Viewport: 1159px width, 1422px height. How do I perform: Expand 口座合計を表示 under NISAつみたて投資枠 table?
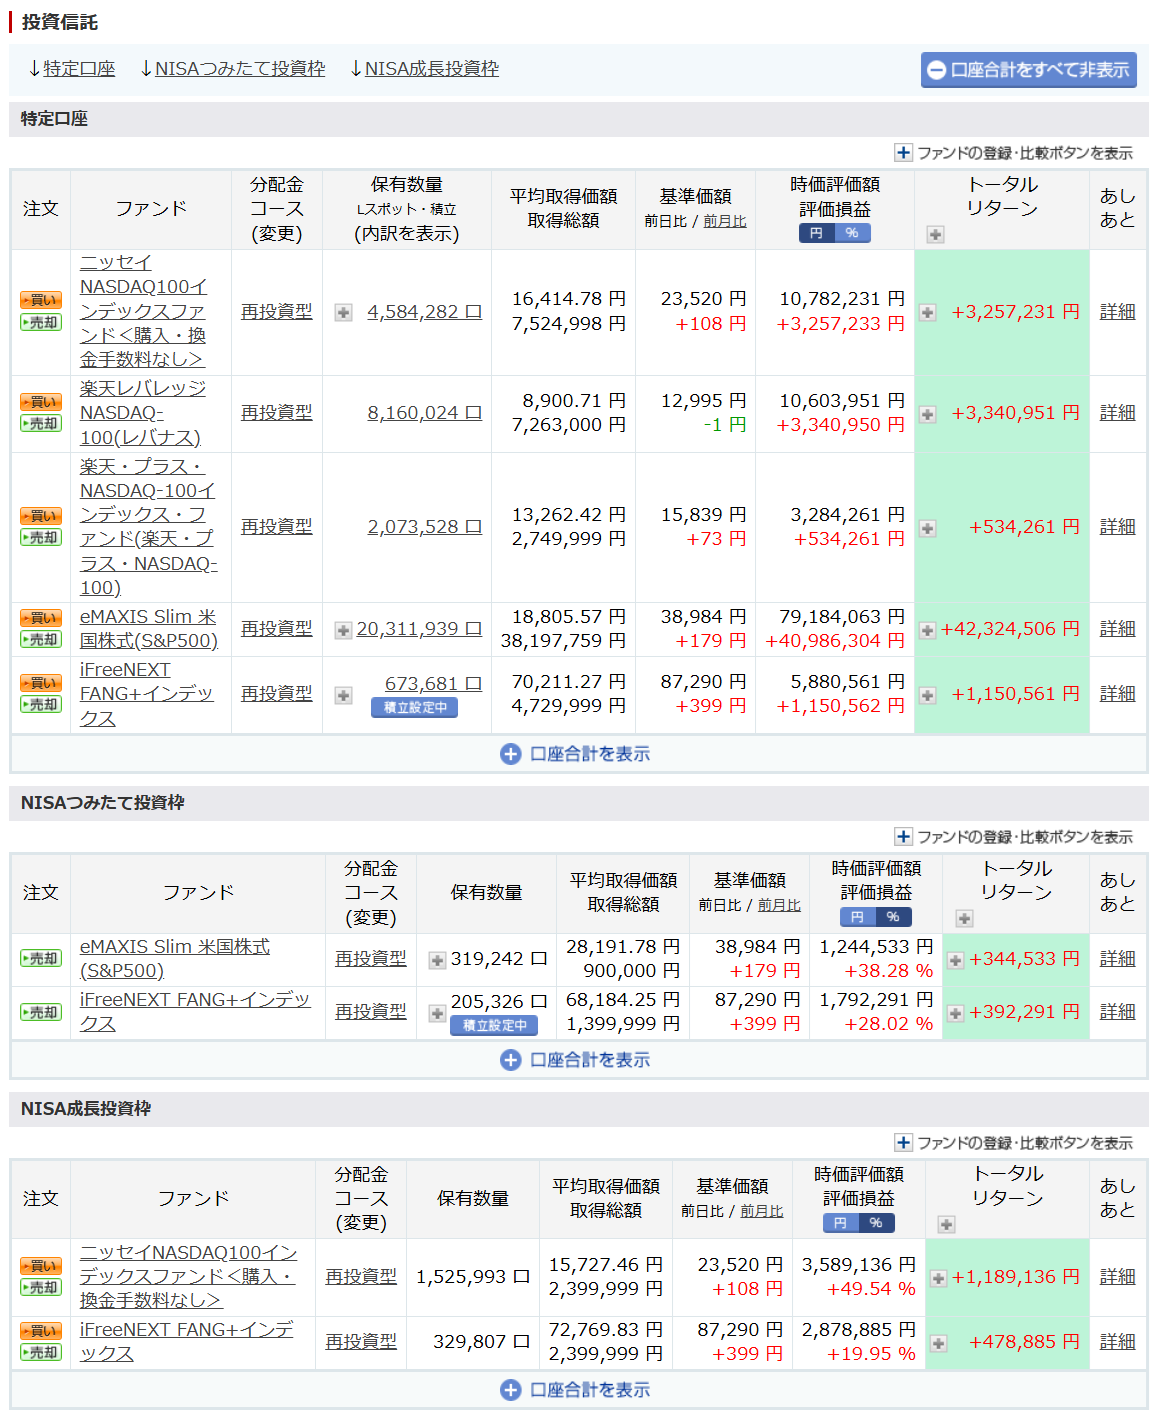pos(576,1060)
